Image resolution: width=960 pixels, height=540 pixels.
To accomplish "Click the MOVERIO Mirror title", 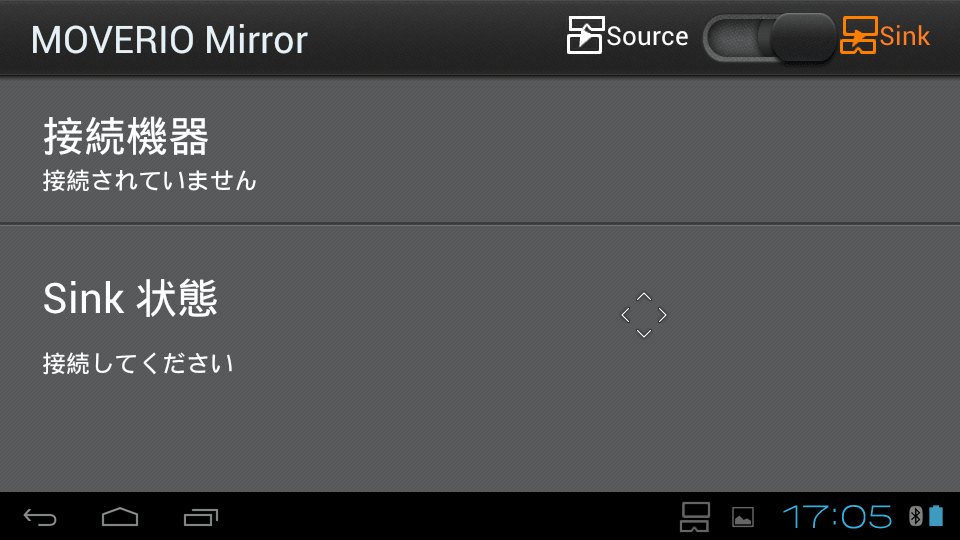I will click(x=170, y=40).
